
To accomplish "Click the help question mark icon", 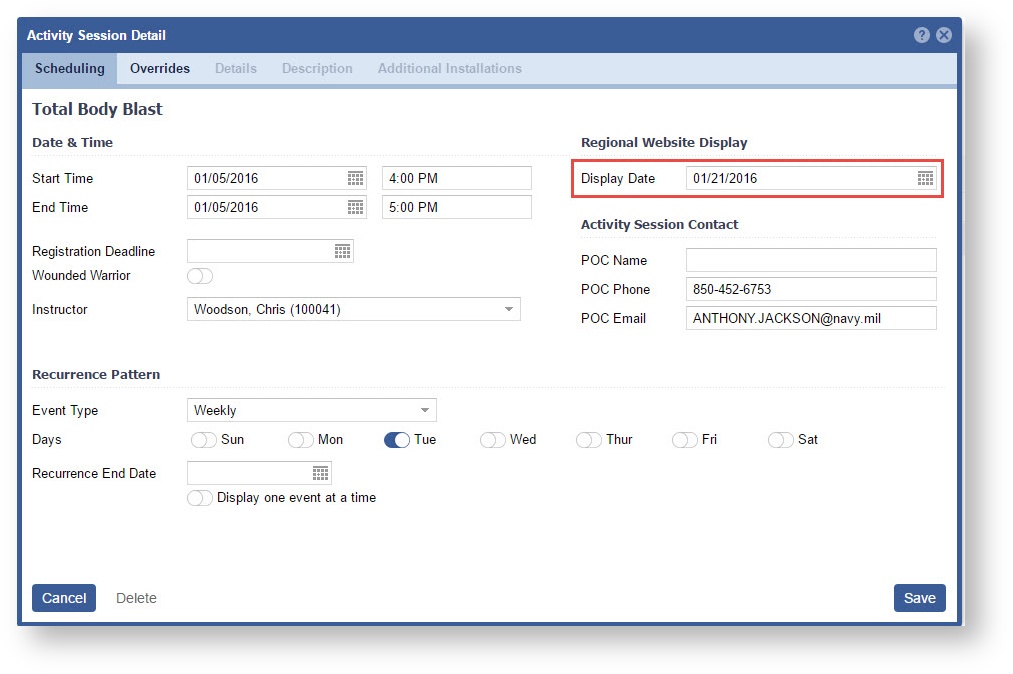I will pos(922,35).
